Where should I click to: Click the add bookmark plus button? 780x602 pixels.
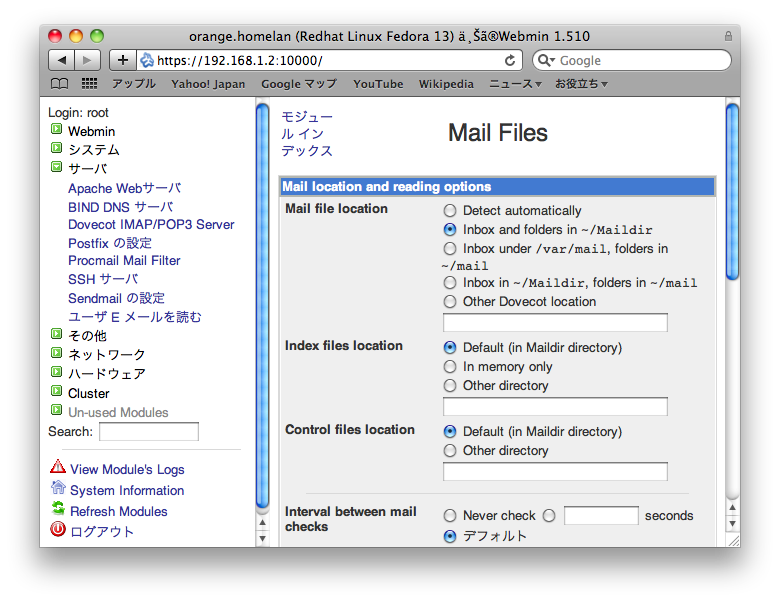tap(123, 60)
